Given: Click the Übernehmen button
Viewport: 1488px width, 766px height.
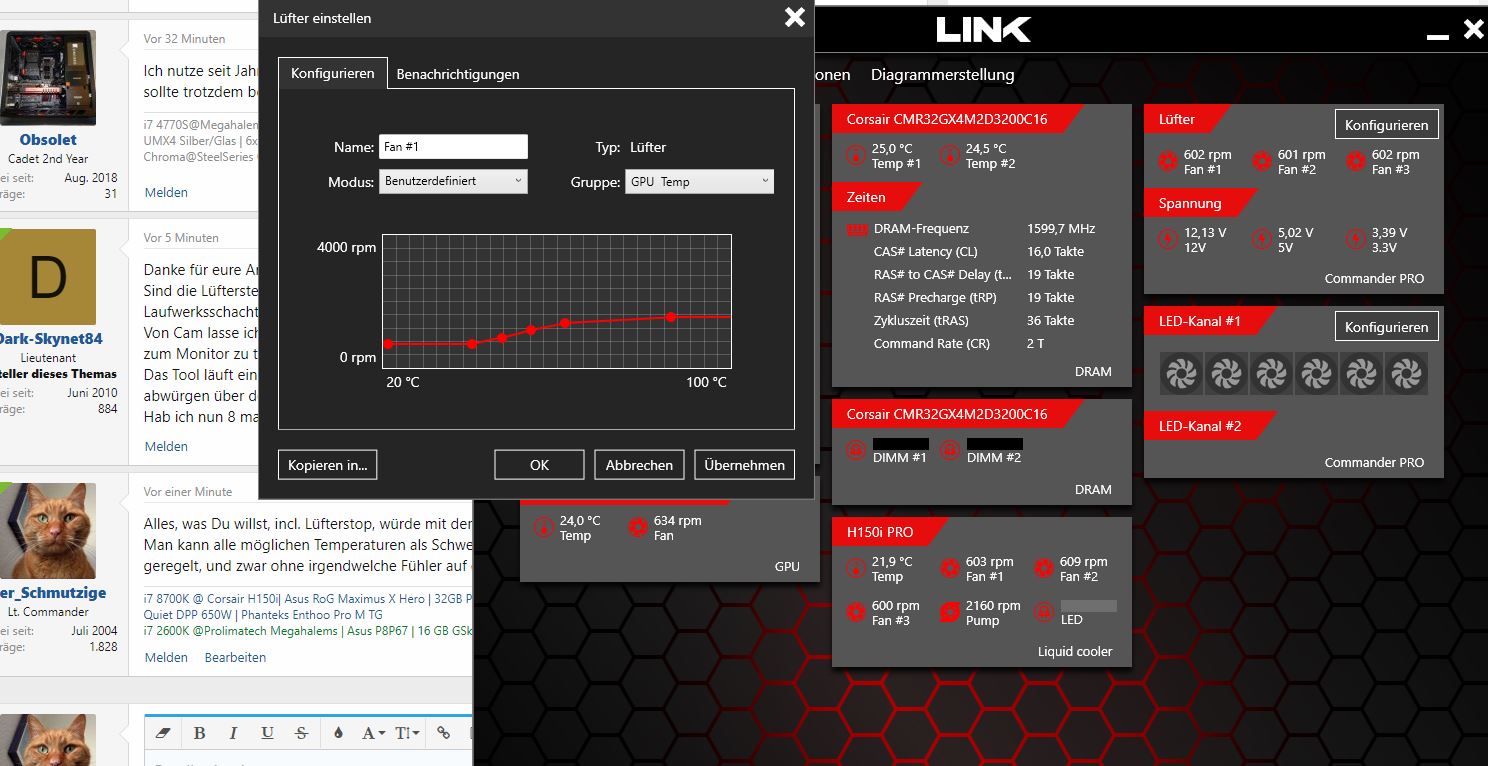Looking at the screenshot, I should click(x=745, y=465).
